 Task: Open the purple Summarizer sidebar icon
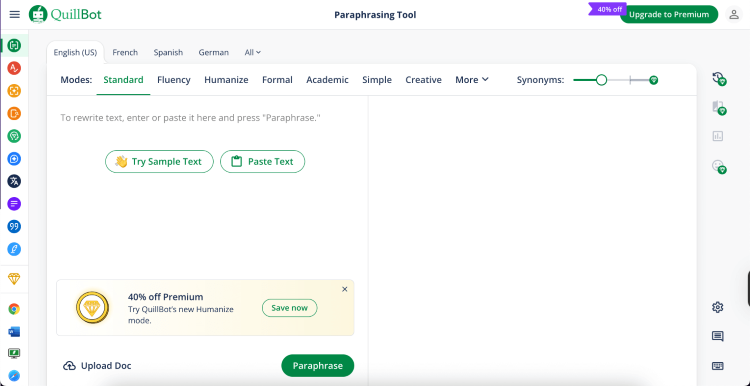(14, 204)
